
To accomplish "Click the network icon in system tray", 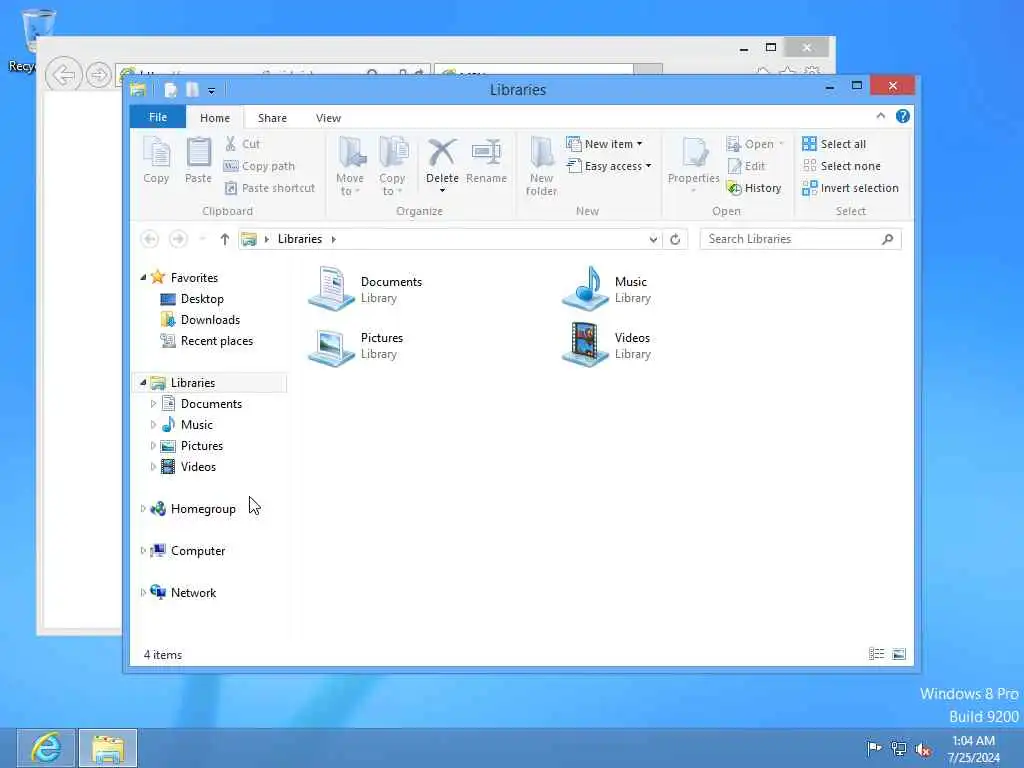I will (899, 749).
